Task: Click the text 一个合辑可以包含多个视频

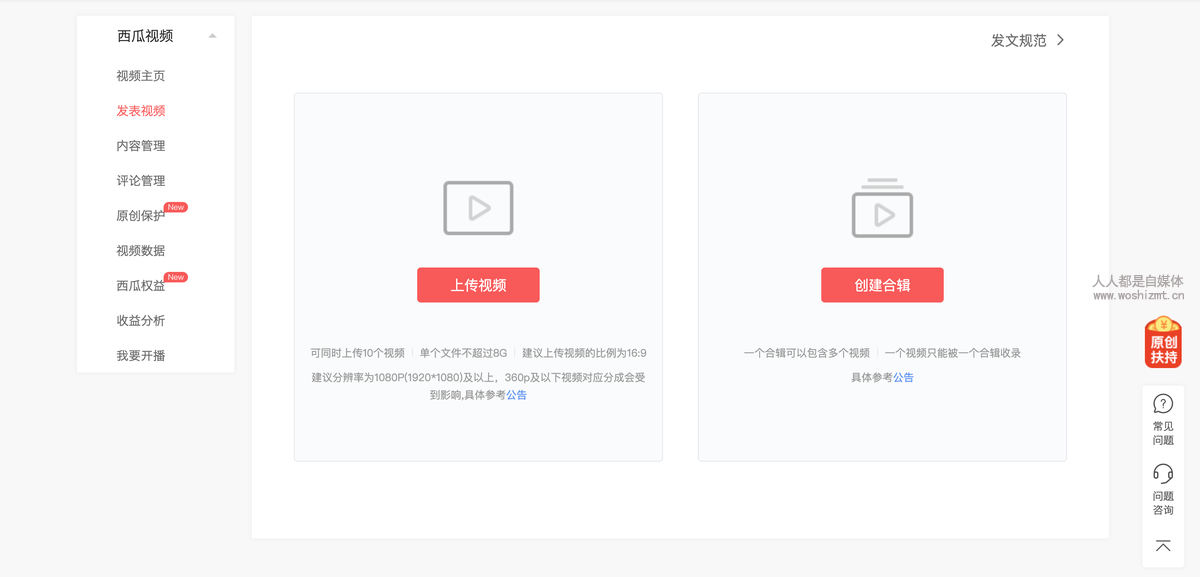Action: [x=807, y=353]
